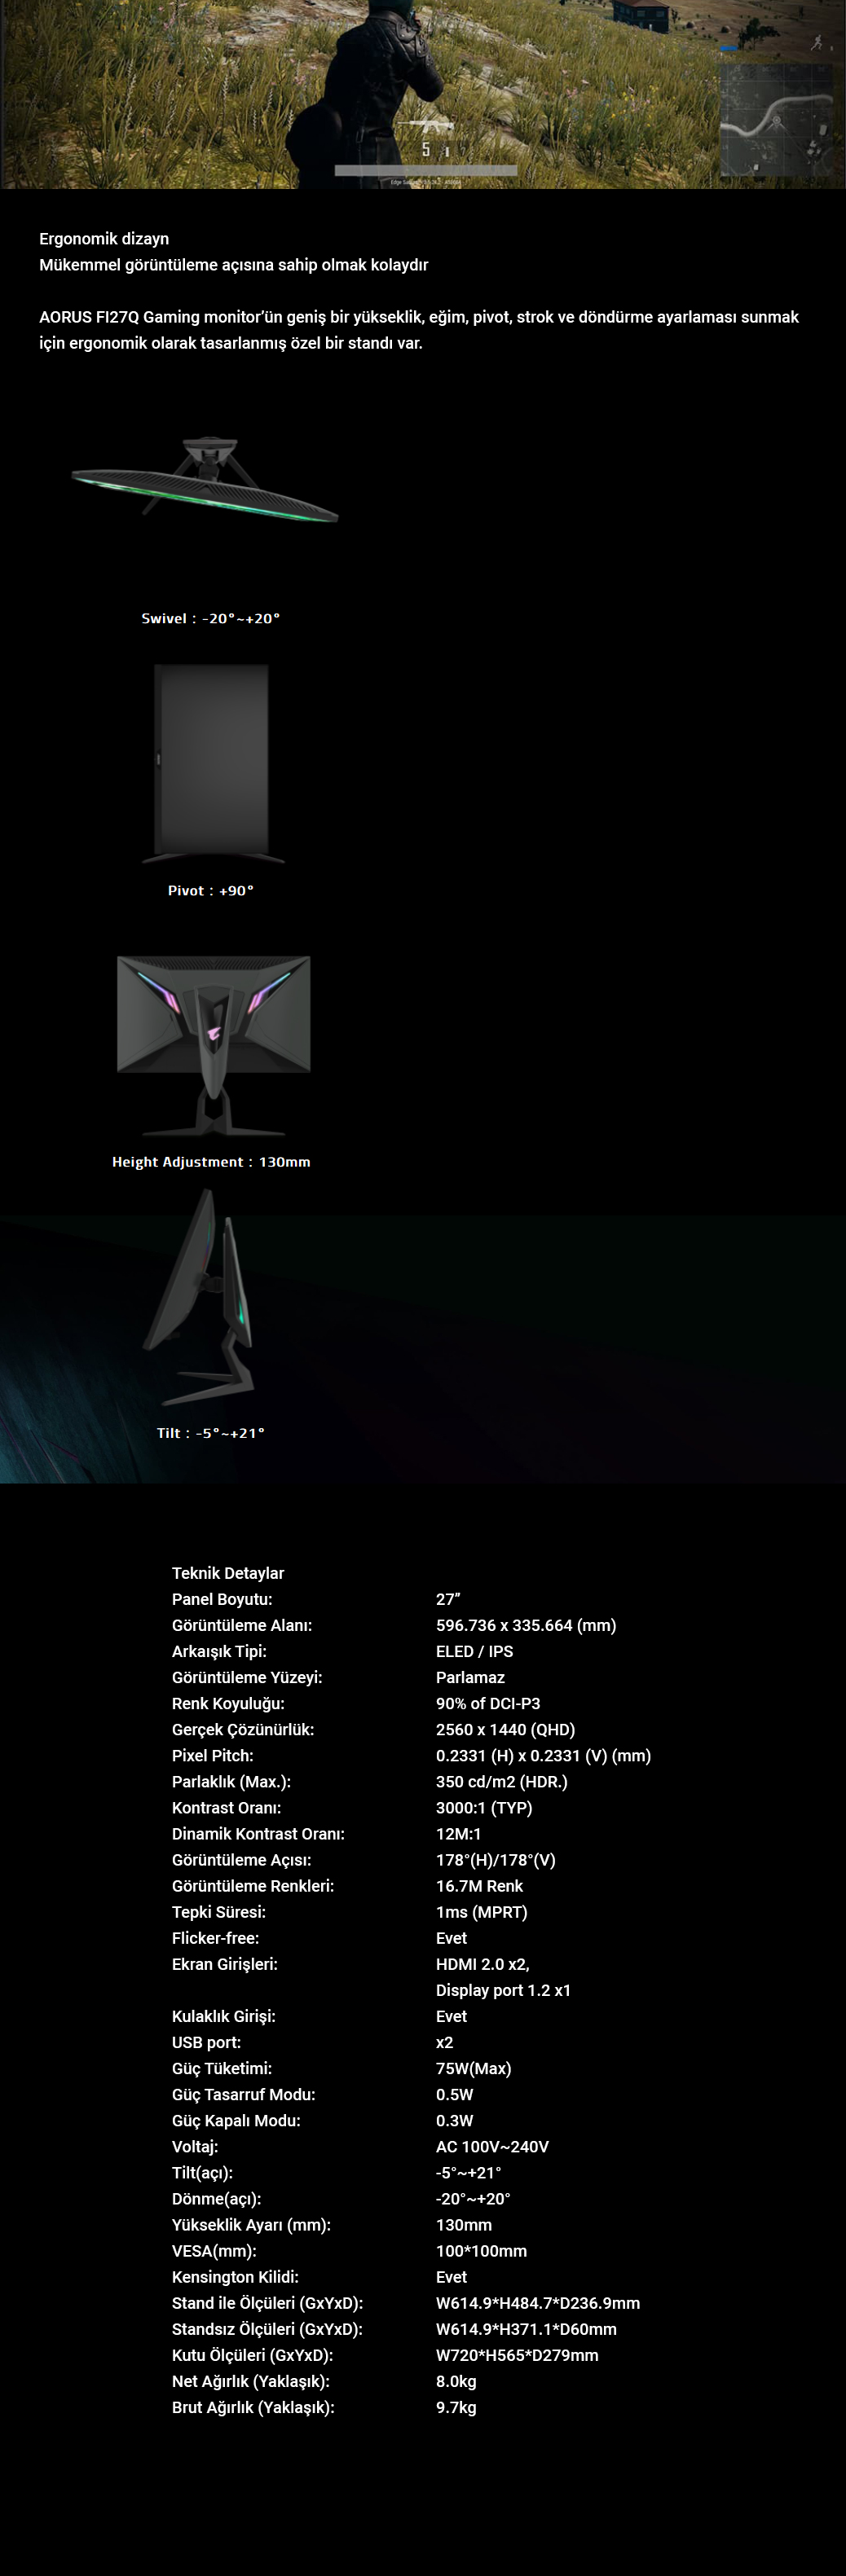
Task: Click the 'Pixel Pitch:' label
Action: [212, 1755]
